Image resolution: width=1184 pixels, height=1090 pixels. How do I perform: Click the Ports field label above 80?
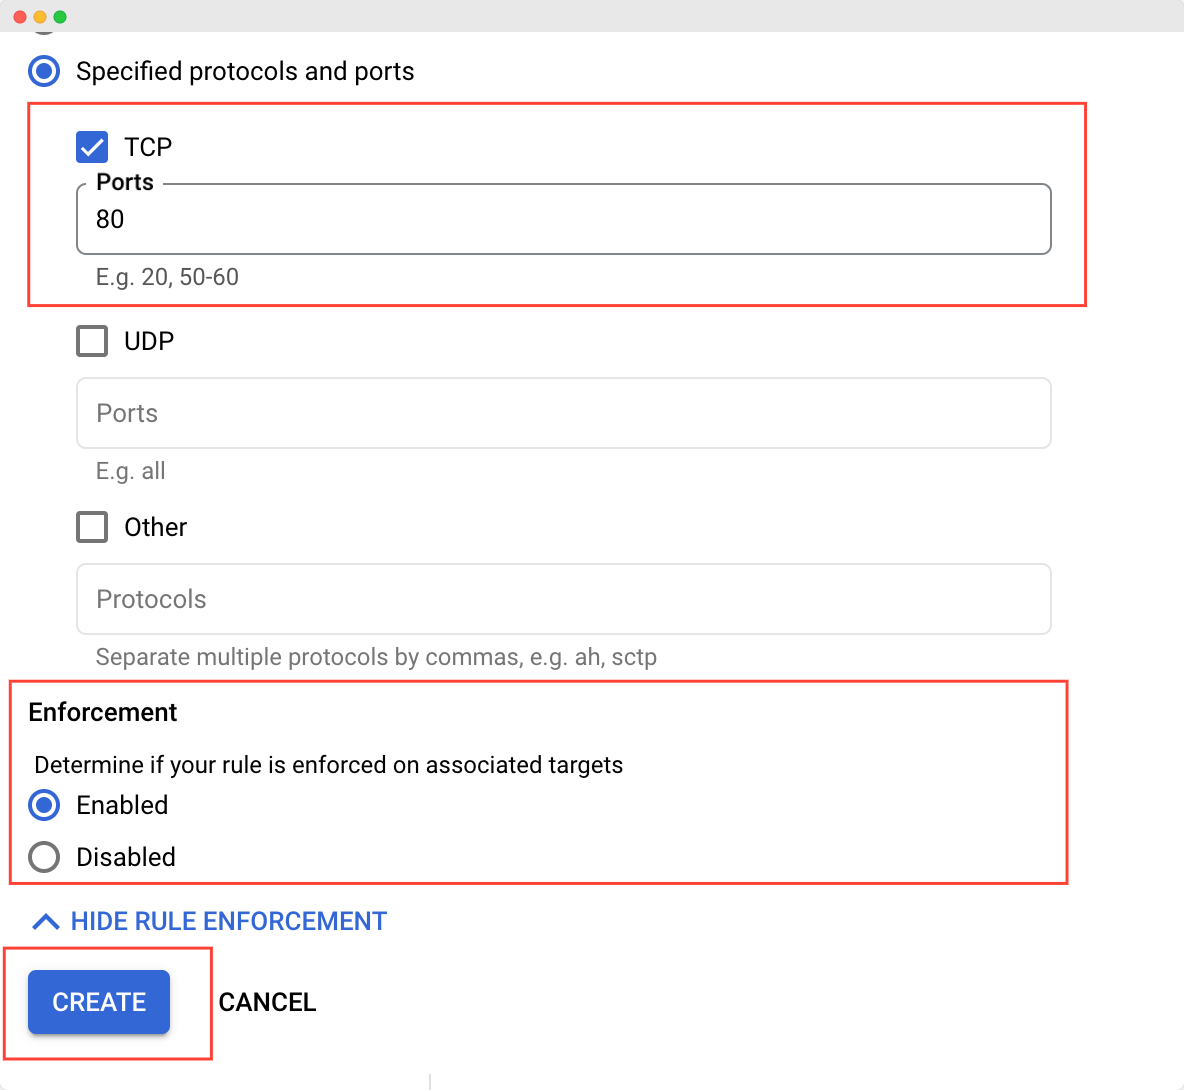tap(124, 182)
